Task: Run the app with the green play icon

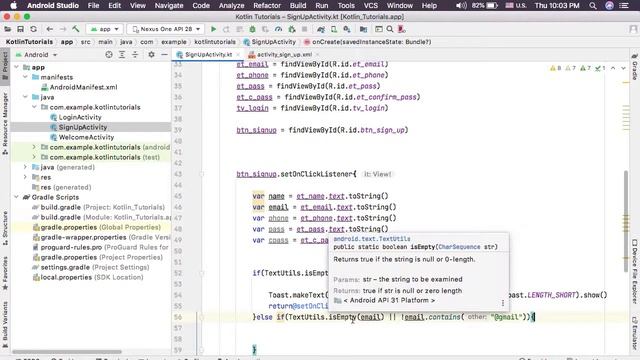Action: (213, 29)
